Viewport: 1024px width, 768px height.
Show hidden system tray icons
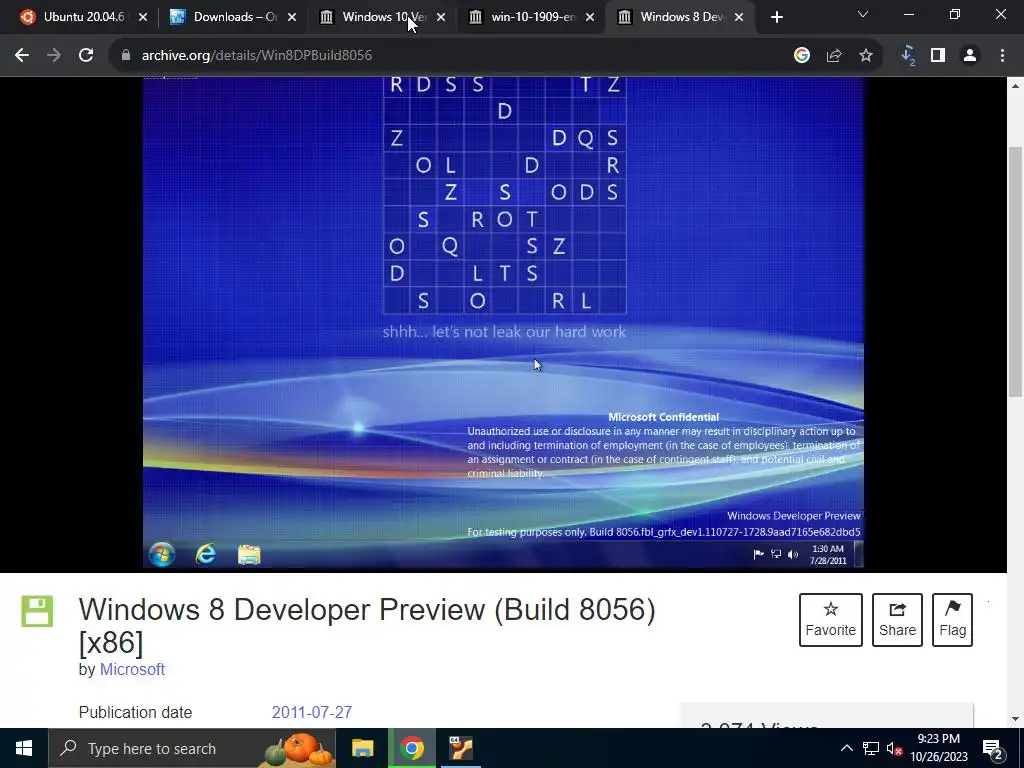click(x=846, y=748)
